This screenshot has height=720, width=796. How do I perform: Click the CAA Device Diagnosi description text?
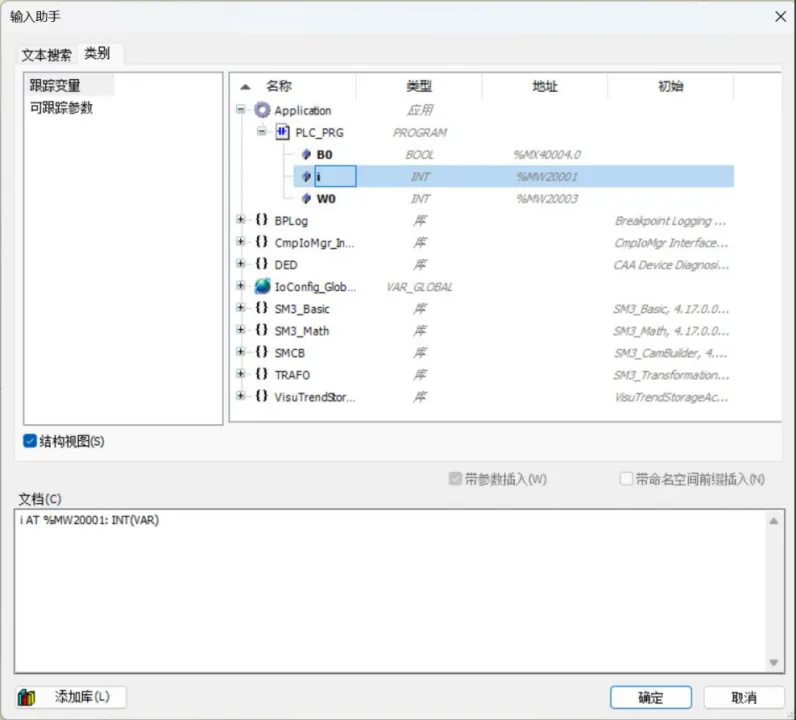pyautogui.click(x=671, y=265)
